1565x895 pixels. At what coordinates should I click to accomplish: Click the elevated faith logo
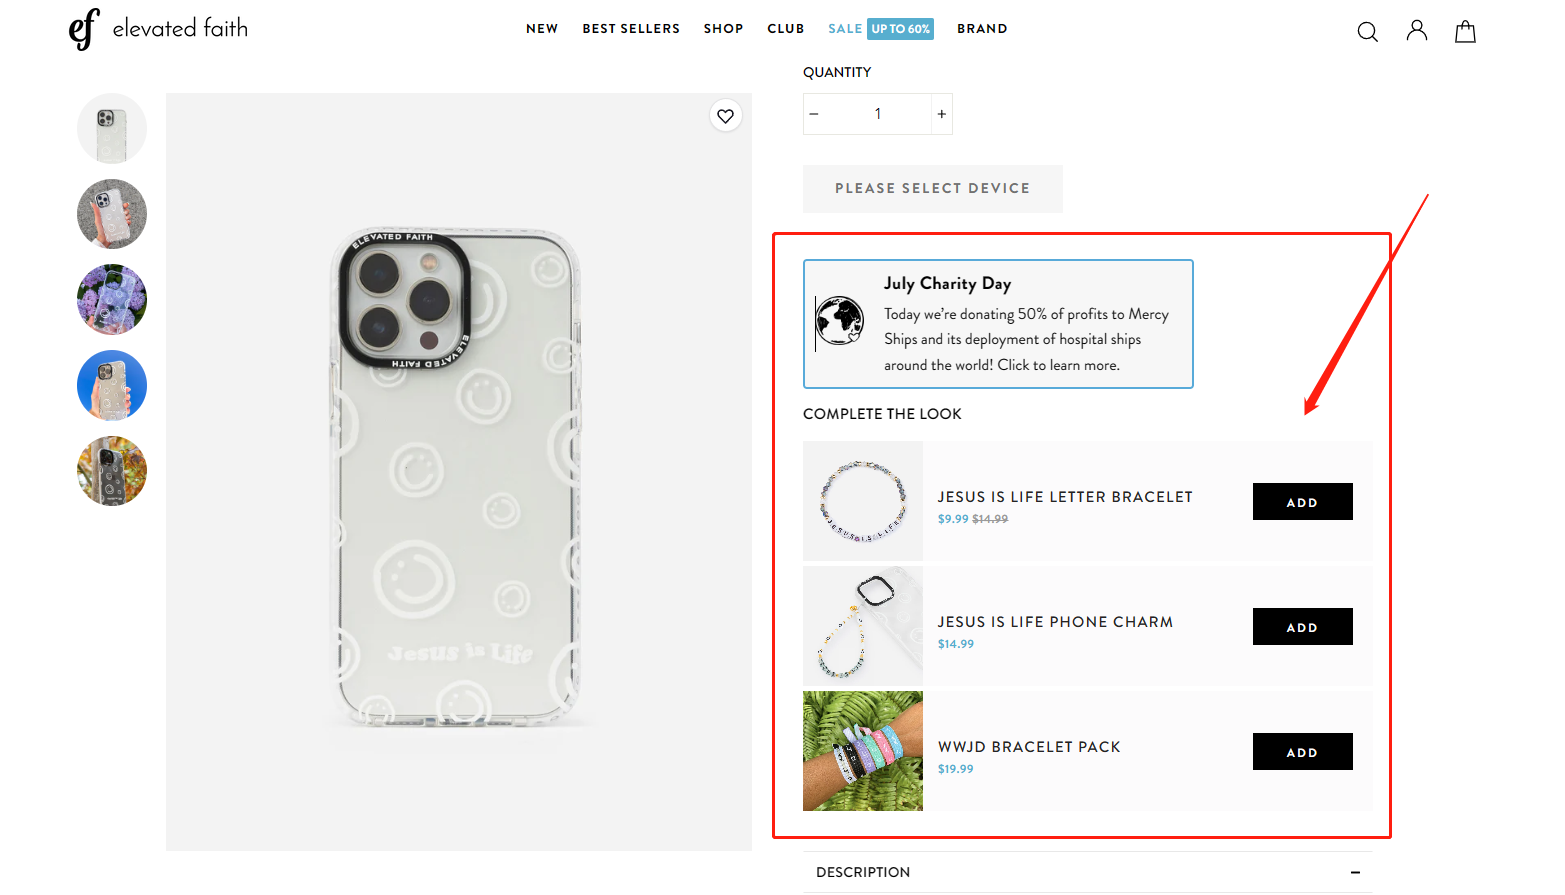[x=158, y=29]
